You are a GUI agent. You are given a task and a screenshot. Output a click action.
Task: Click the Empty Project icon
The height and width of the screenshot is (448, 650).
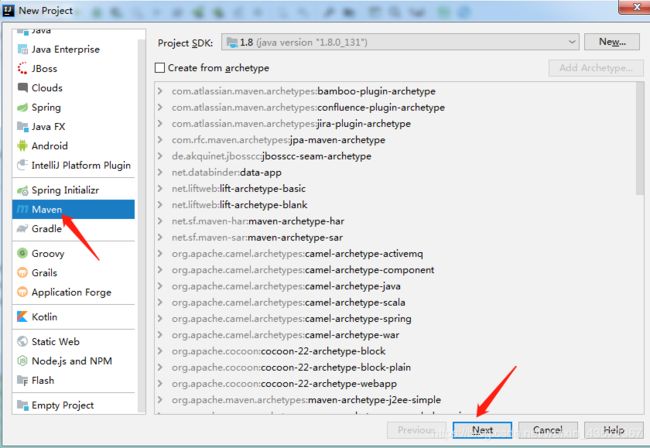coord(22,405)
